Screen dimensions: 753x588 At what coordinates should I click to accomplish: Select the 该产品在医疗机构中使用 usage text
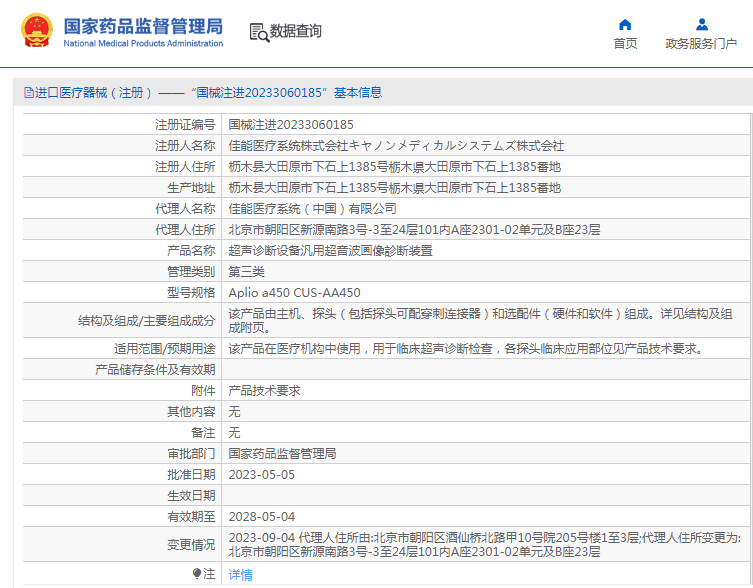click(466, 349)
